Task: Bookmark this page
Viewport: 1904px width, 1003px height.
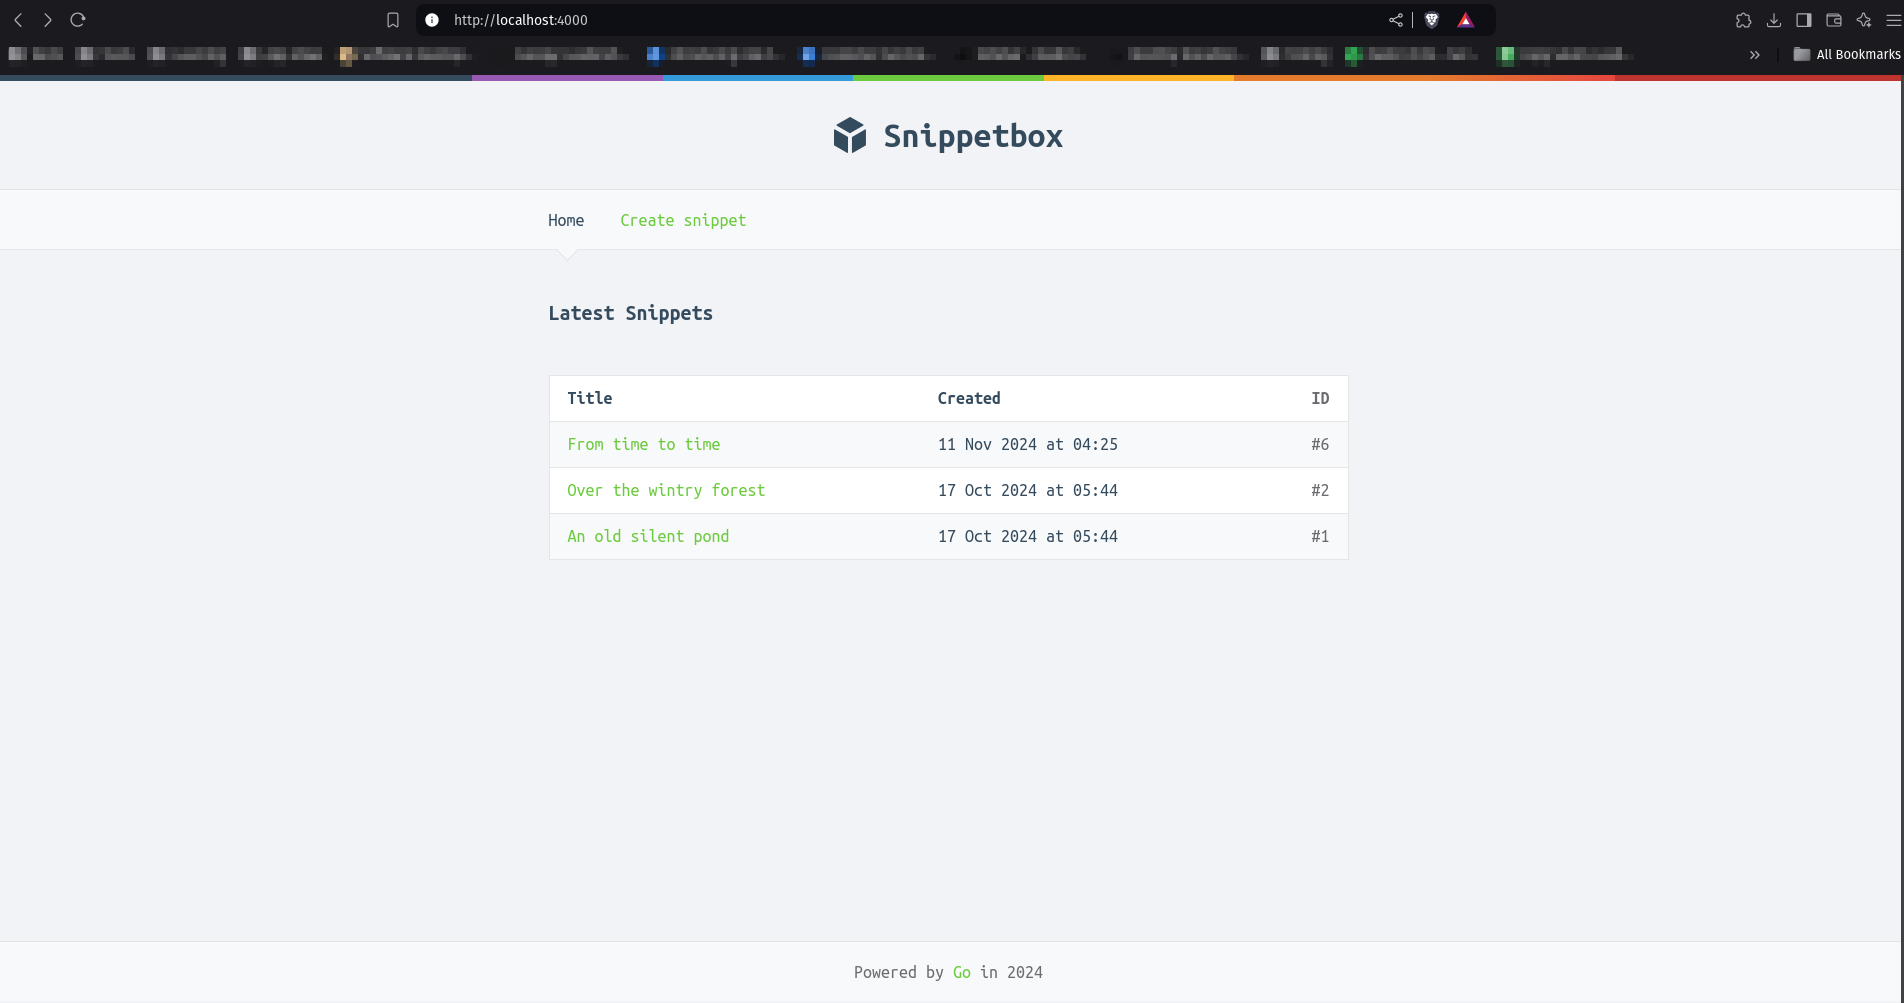Action: point(392,19)
